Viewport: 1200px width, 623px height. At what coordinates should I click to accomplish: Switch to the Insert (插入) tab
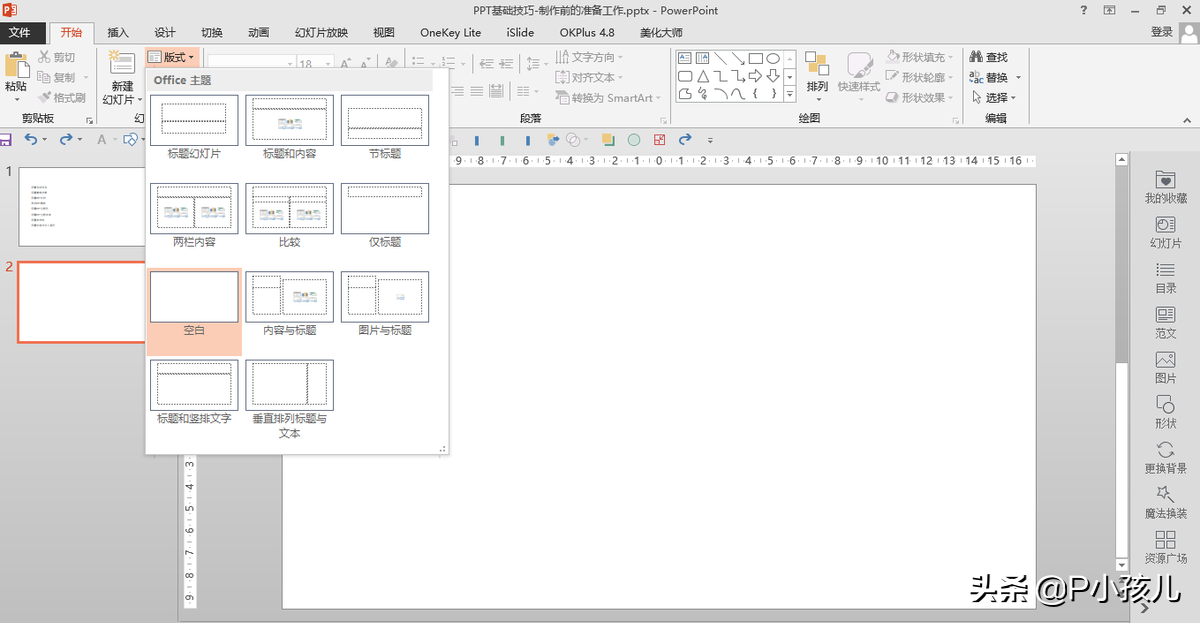(118, 32)
